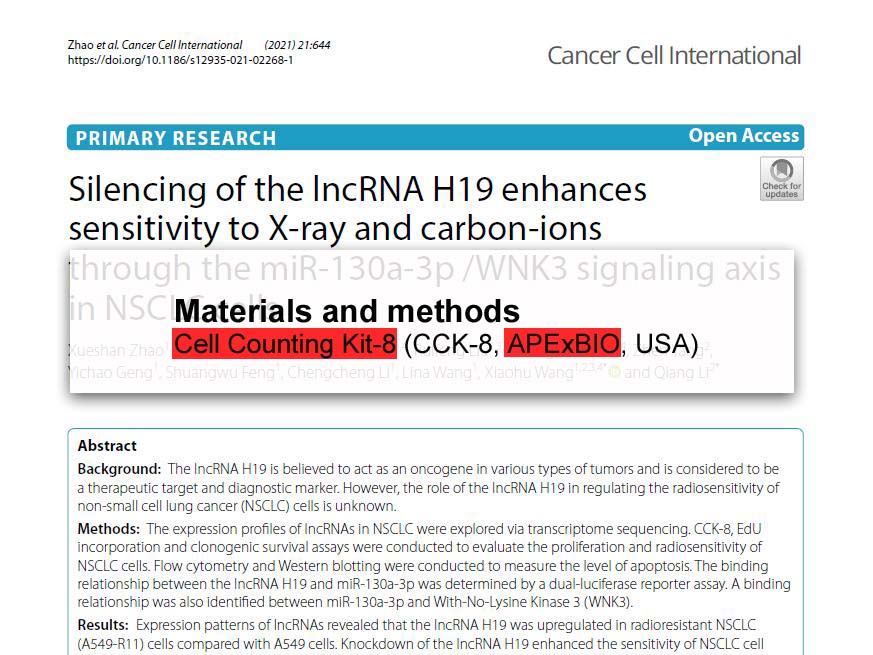Click the highlighted Cell Counting Kit-8 text
Screen dimensions: 873x655
[285, 344]
